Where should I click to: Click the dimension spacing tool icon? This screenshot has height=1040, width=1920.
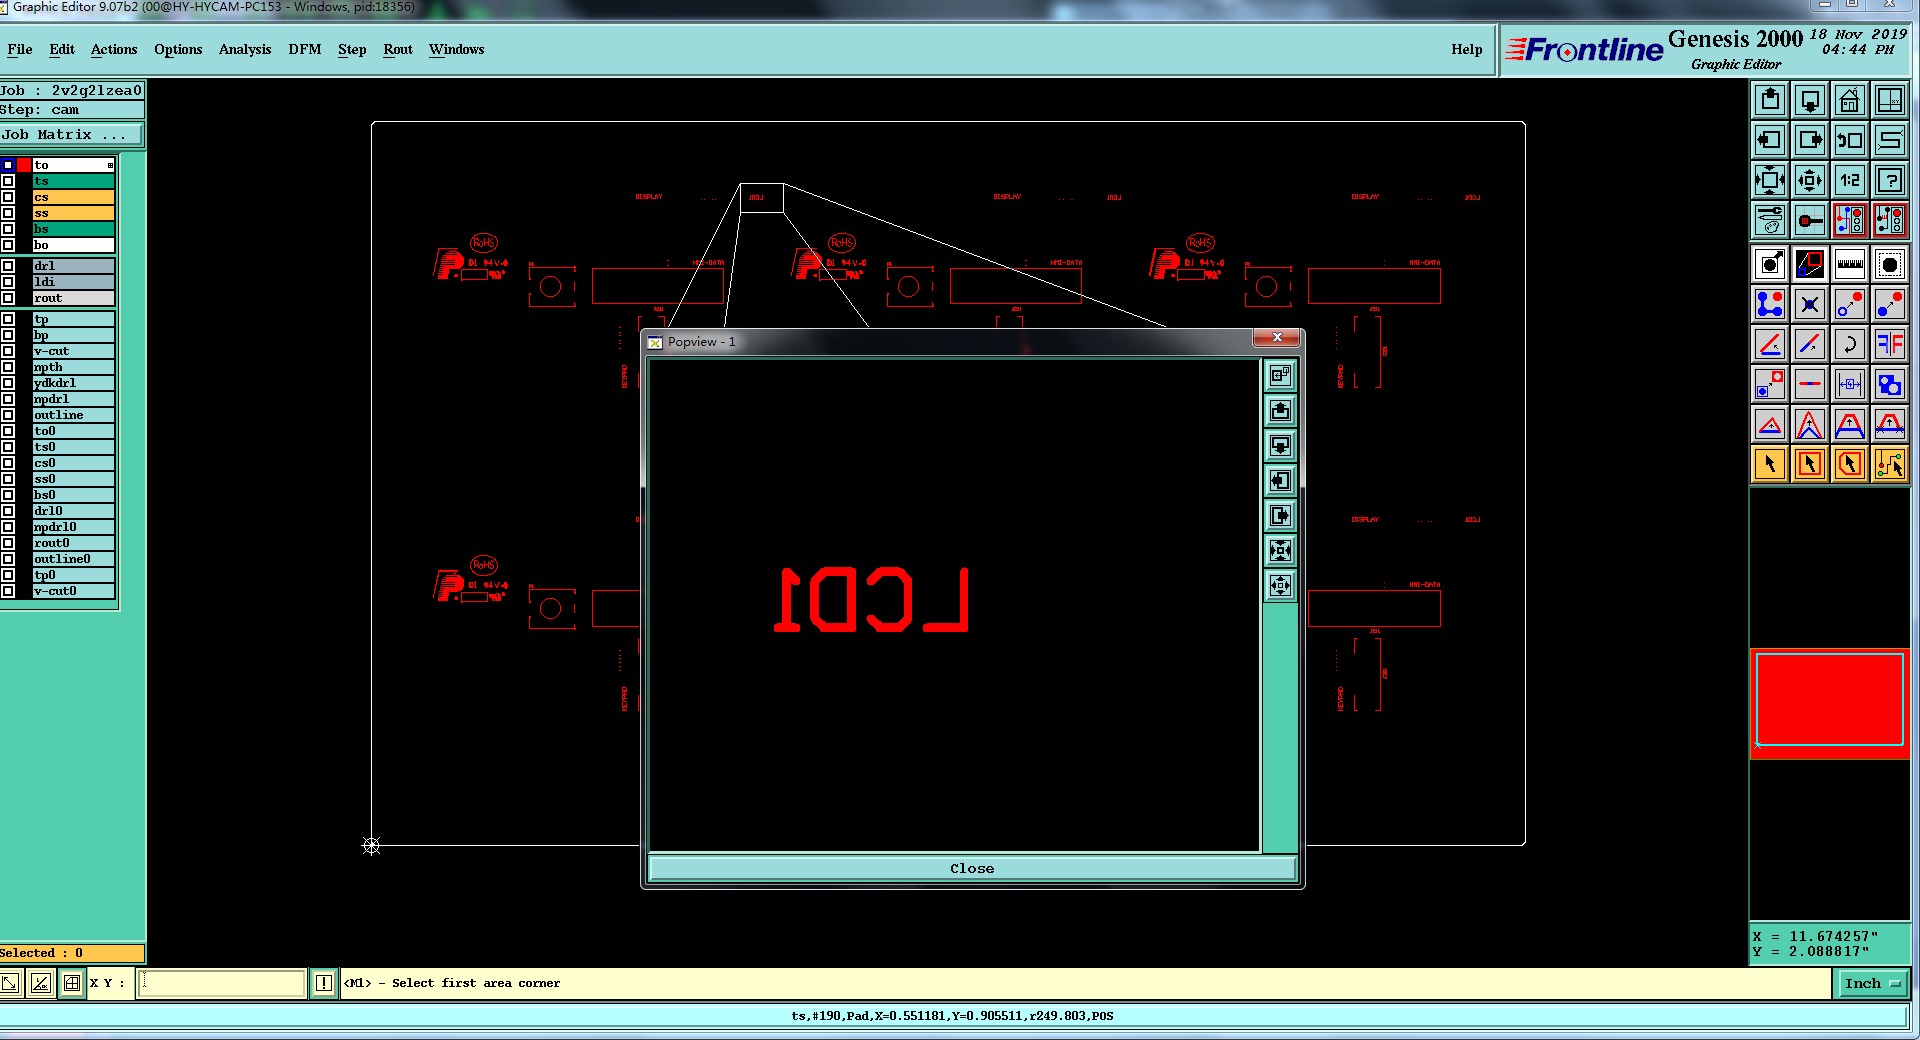pyautogui.click(x=1850, y=384)
